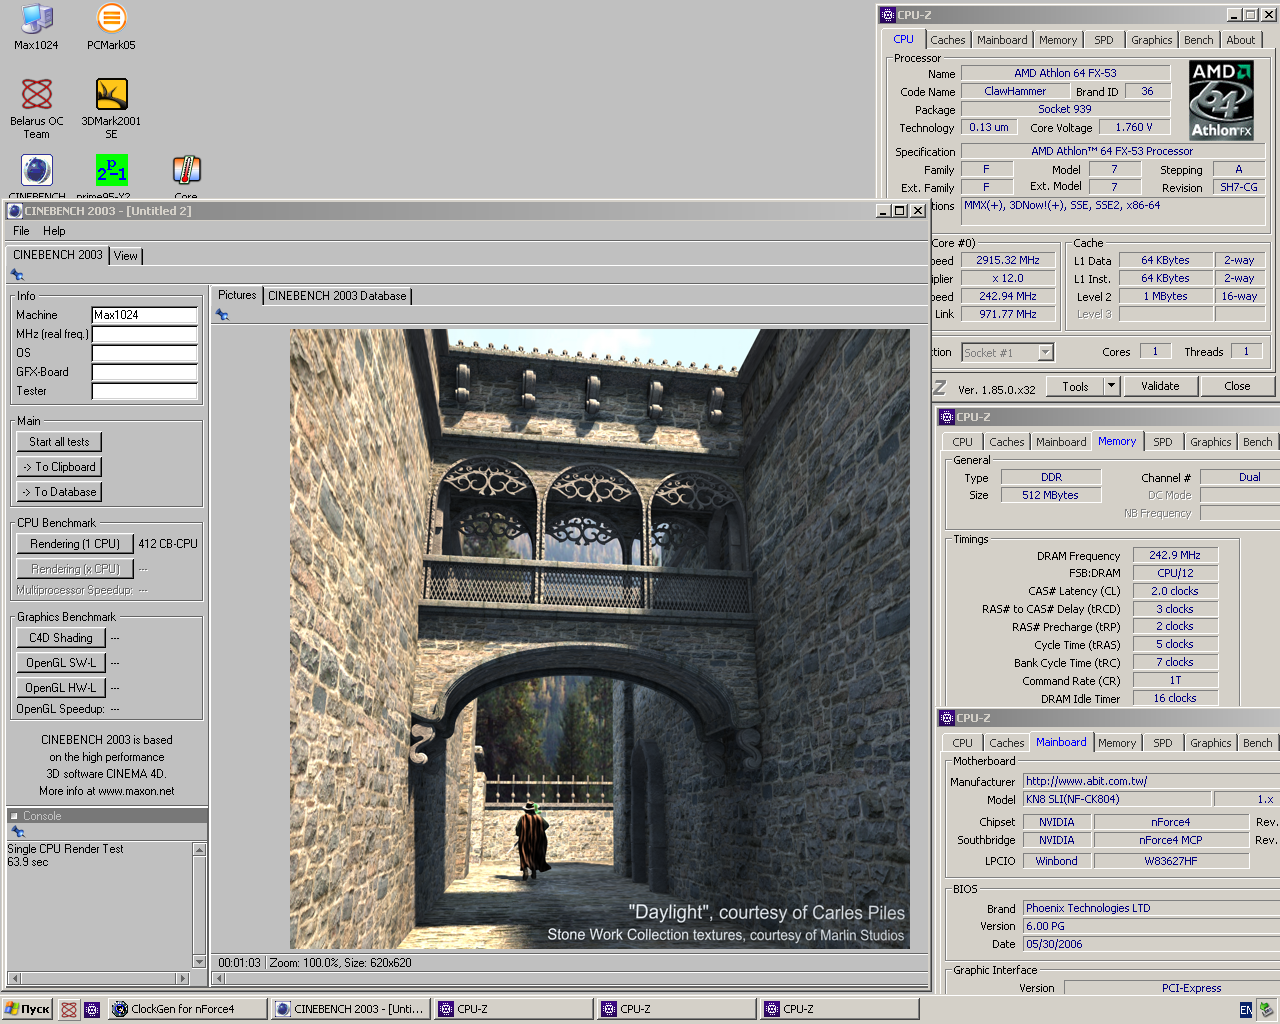The width and height of the screenshot is (1280, 1024).
Task: Click the Belarus OC quick launch taskbar icon
Action: click(68, 1009)
